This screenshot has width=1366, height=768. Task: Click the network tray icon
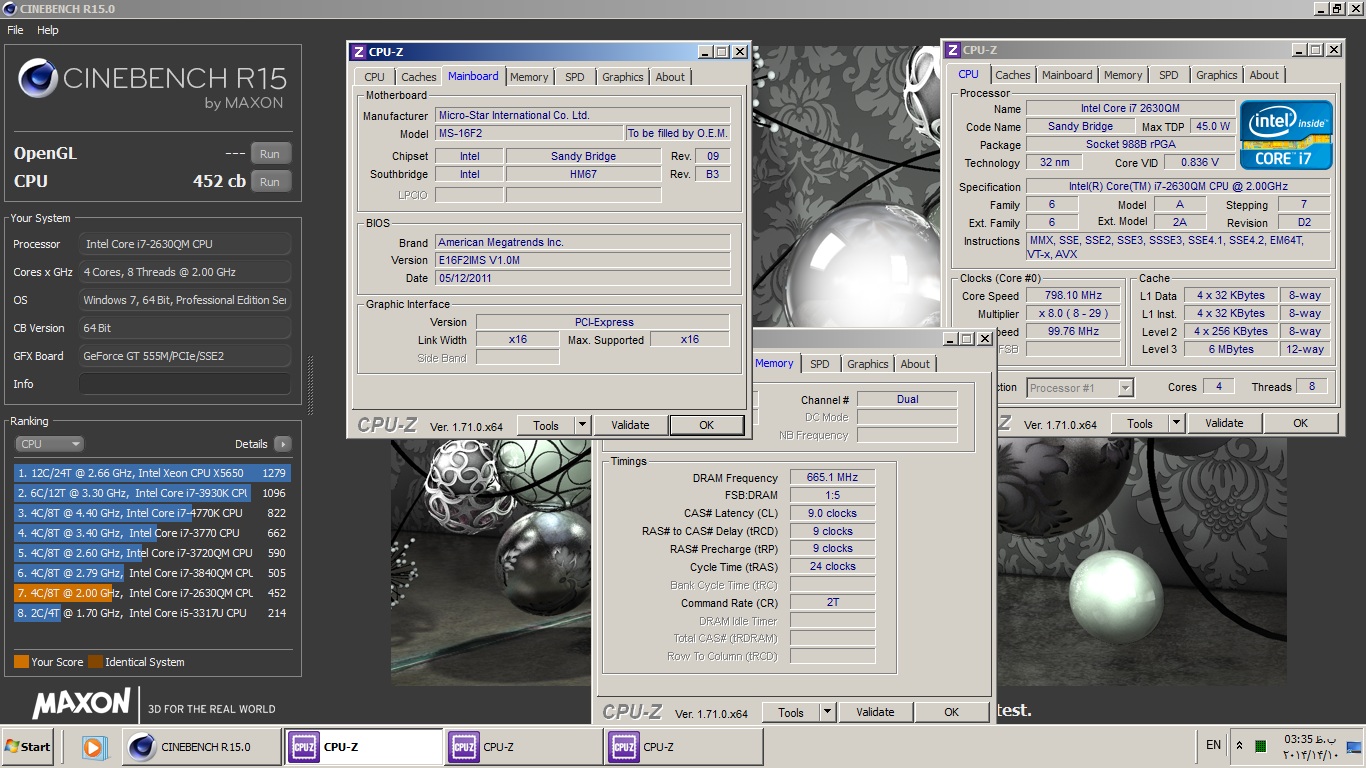point(1354,746)
